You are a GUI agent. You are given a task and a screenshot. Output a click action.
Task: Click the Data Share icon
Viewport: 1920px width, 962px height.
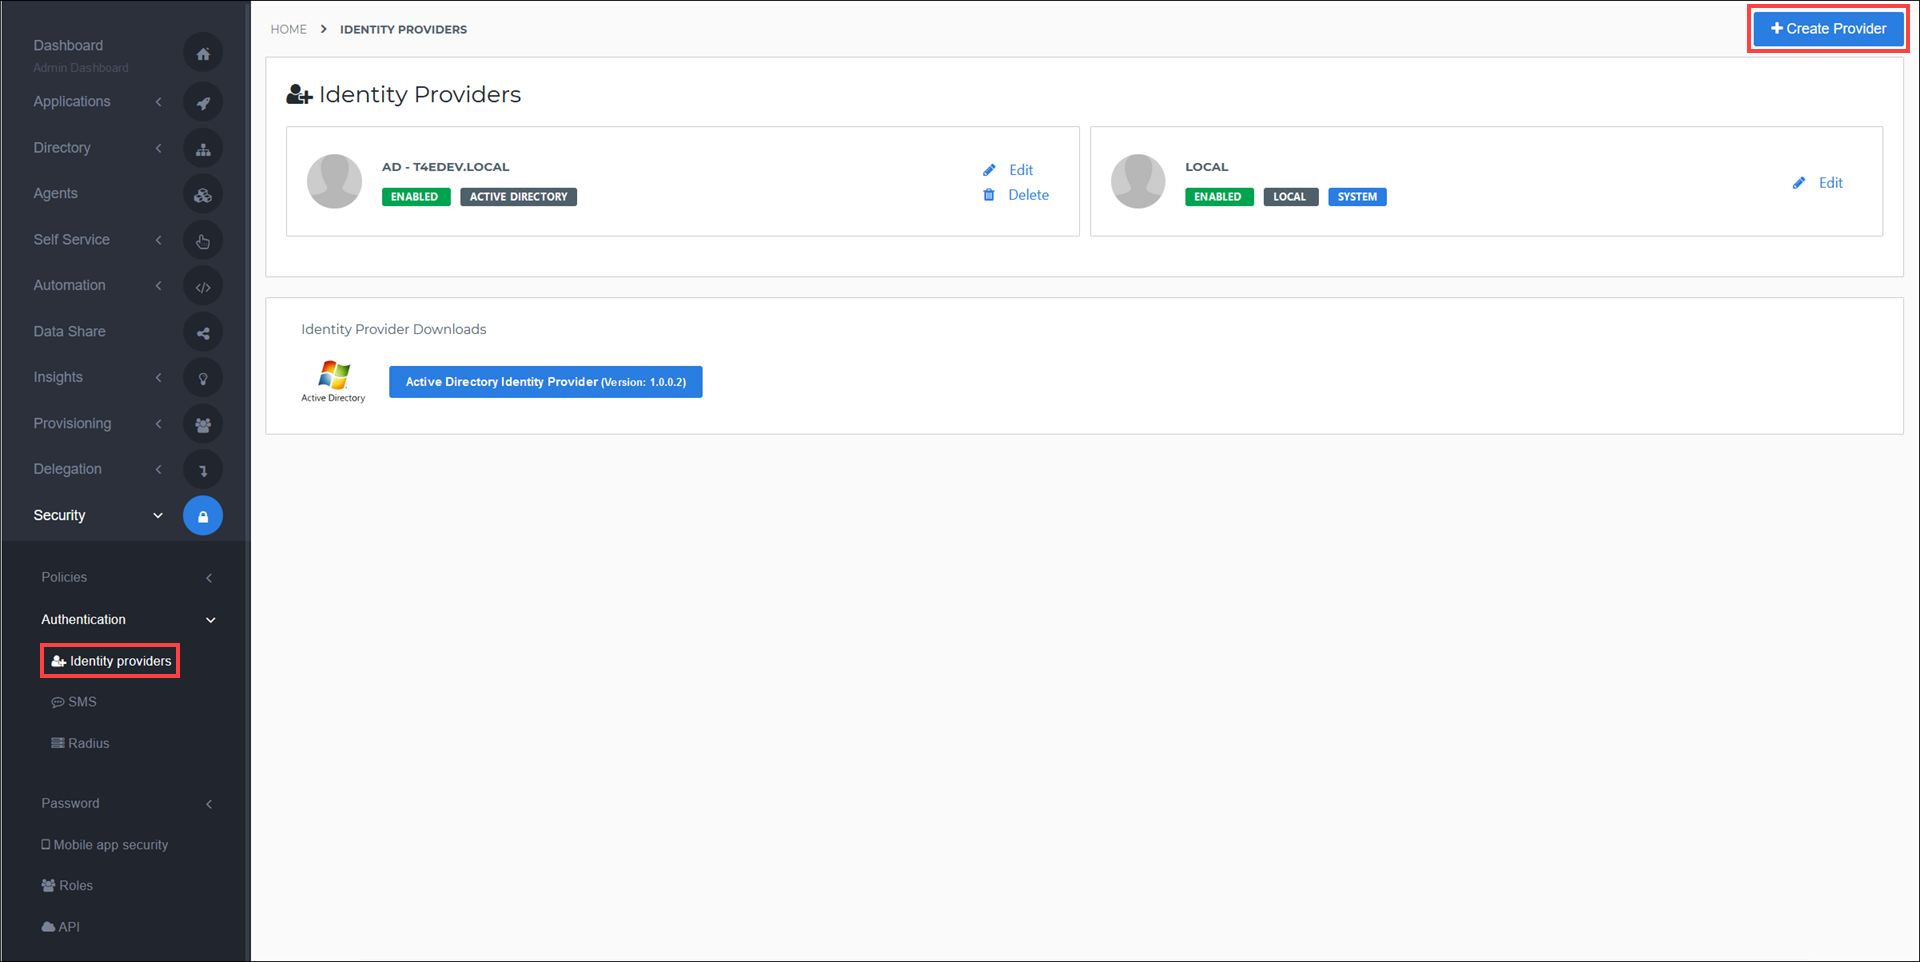click(x=203, y=333)
